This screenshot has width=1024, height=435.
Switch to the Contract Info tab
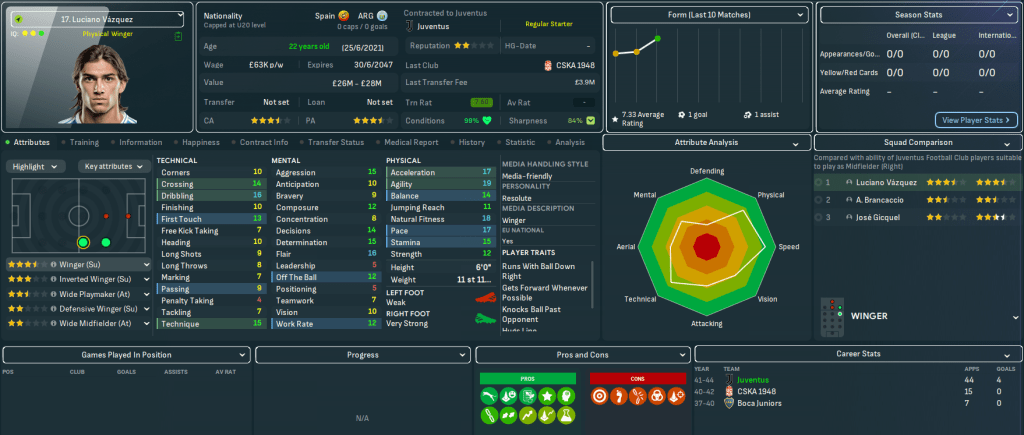[266, 142]
